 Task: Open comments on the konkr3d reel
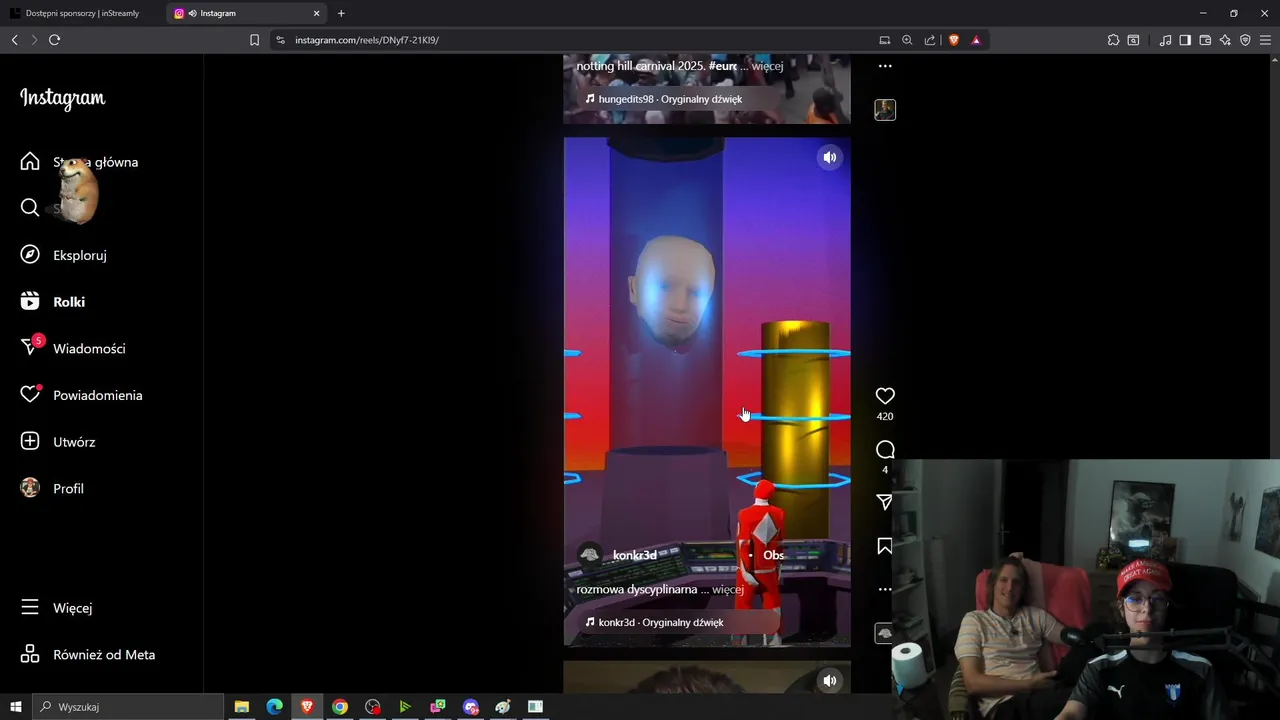[885, 450]
